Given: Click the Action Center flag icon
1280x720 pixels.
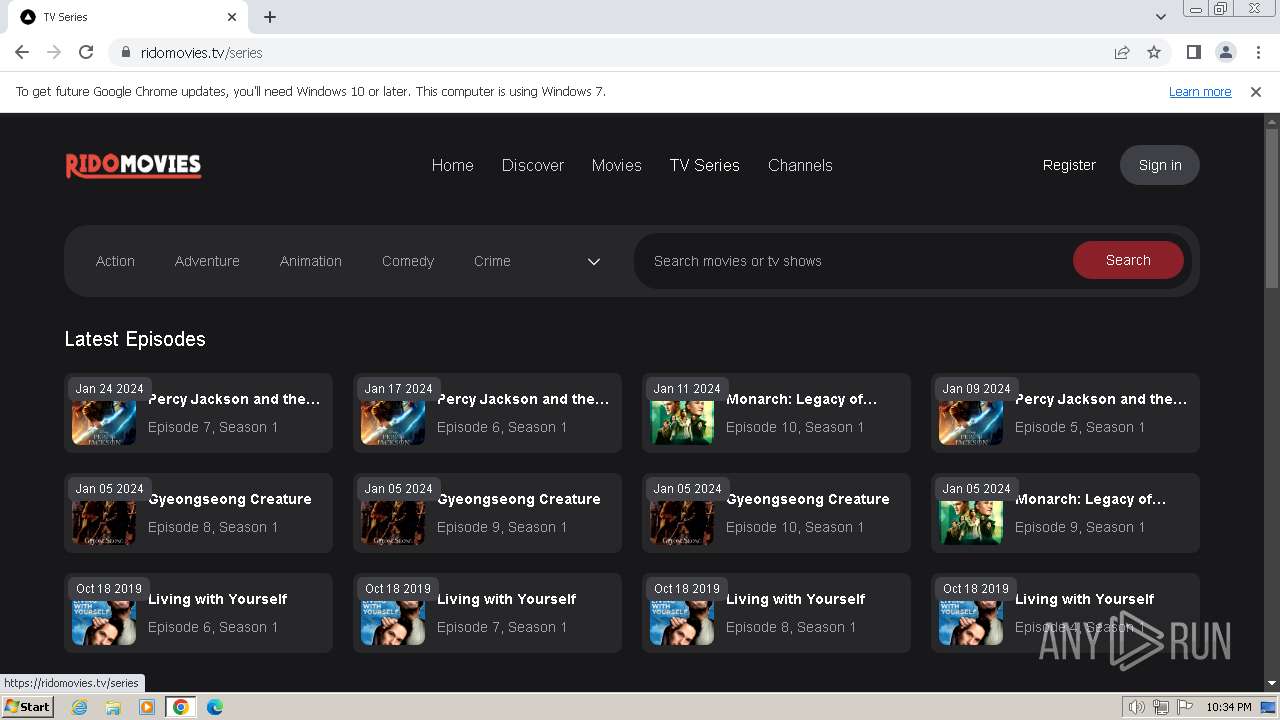Looking at the screenshot, I should coord(1185,707).
